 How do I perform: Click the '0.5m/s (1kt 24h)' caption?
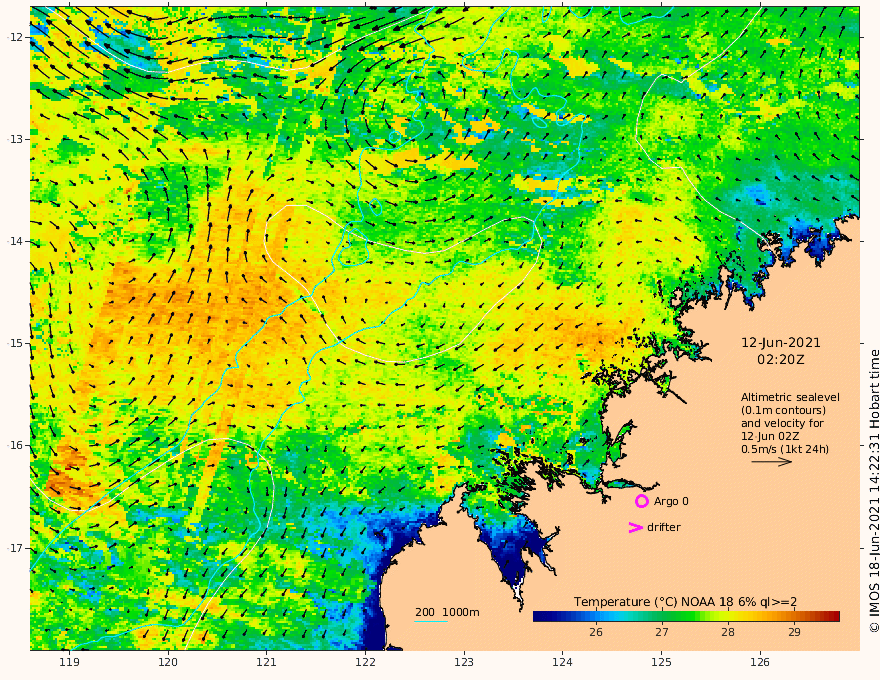click(785, 449)
